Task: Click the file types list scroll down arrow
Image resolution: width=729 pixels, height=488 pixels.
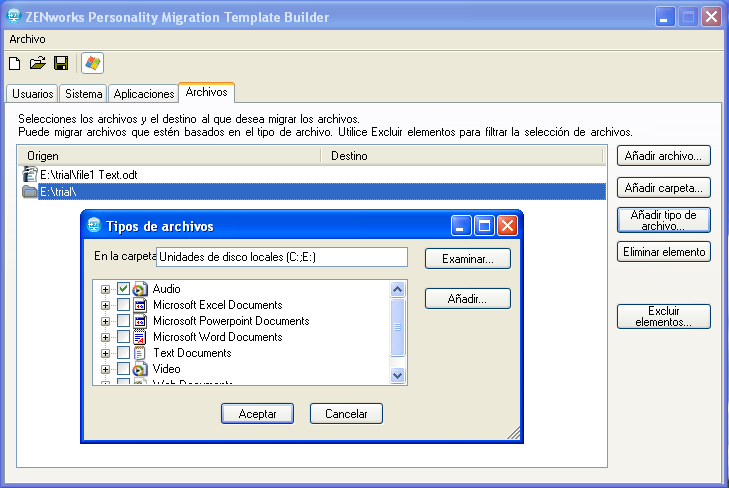Action: [398, 375]
